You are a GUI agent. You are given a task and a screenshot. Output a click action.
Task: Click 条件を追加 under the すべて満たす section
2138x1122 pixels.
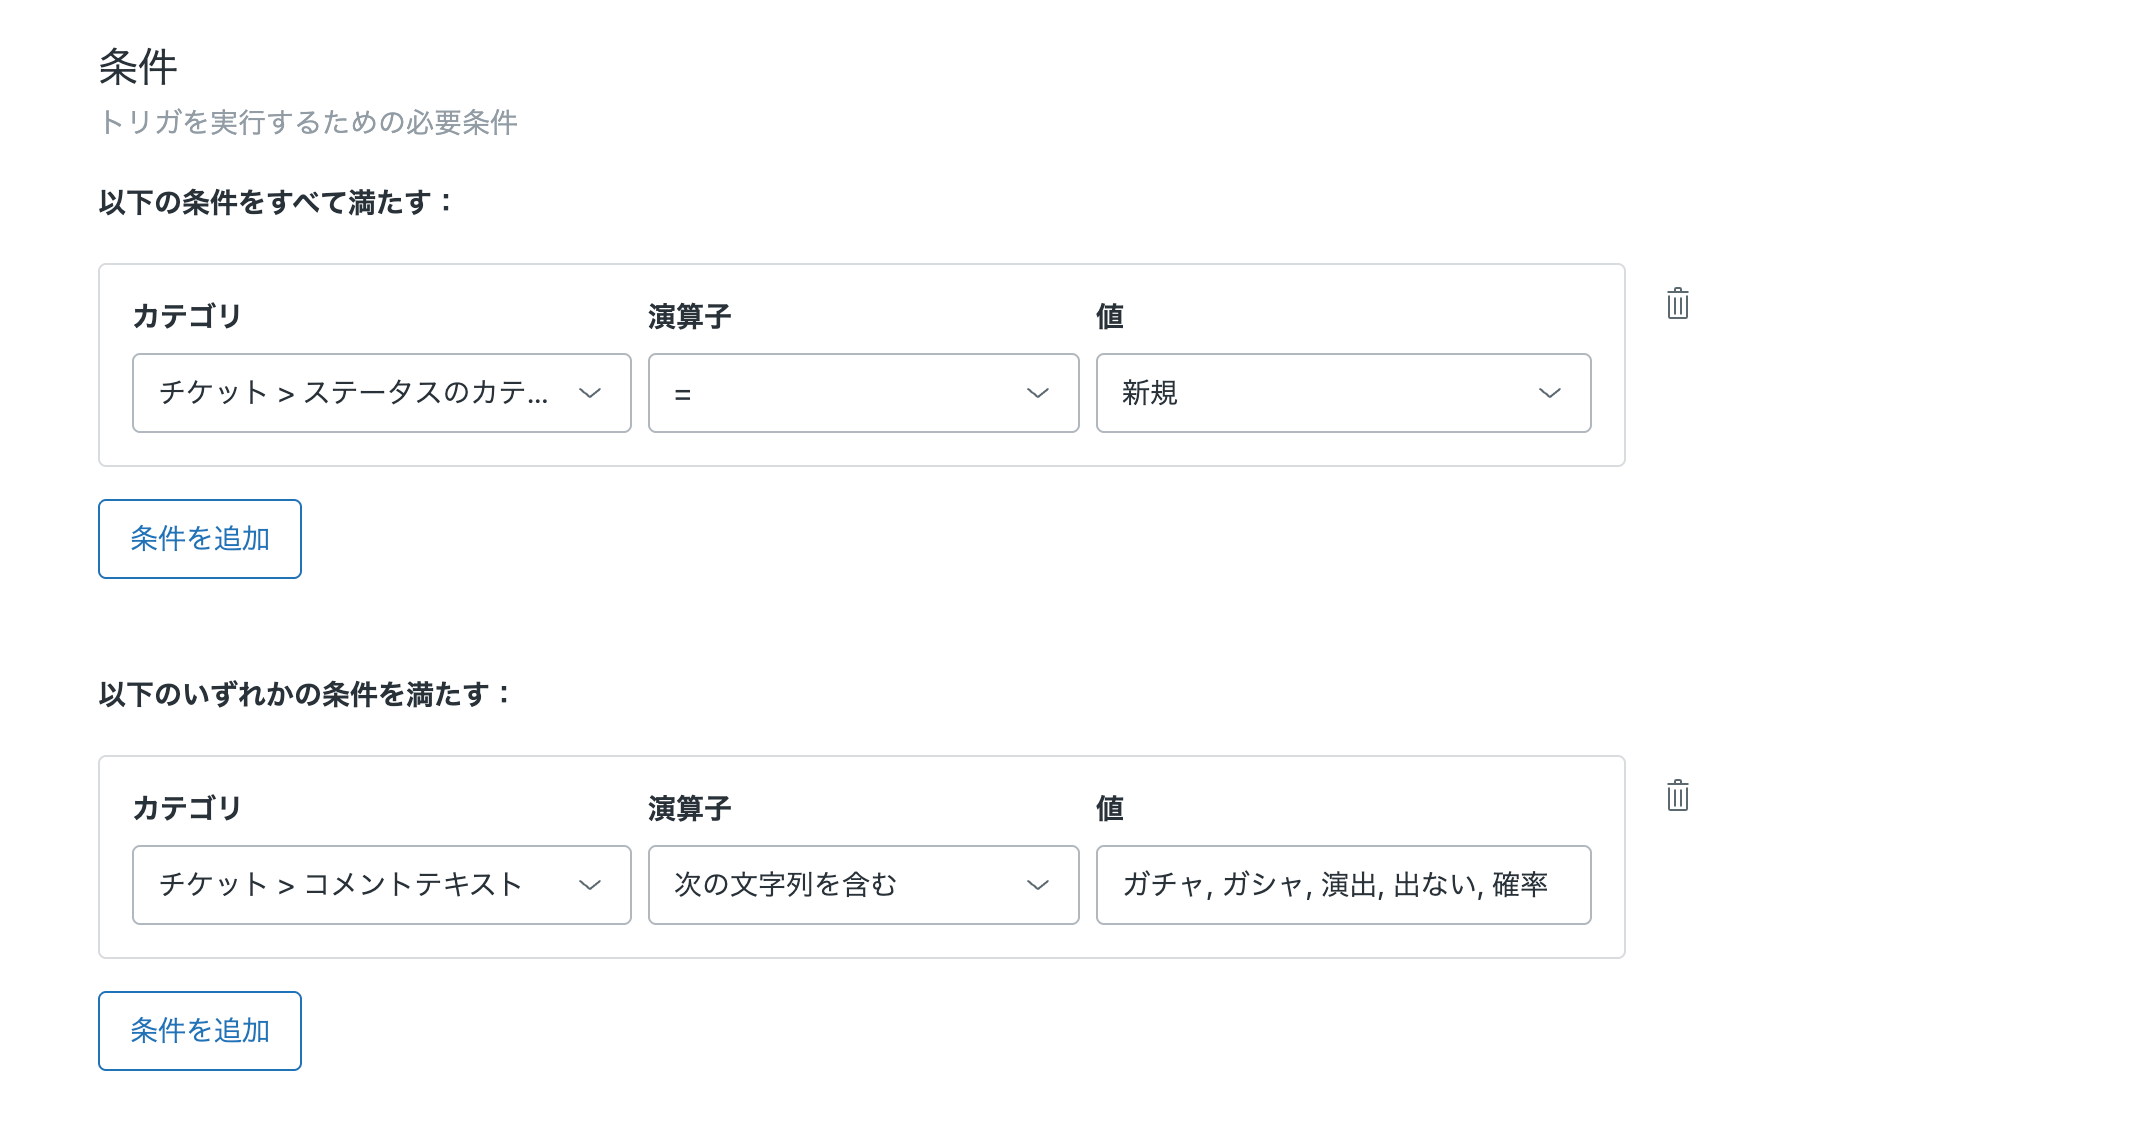point(200,539)
